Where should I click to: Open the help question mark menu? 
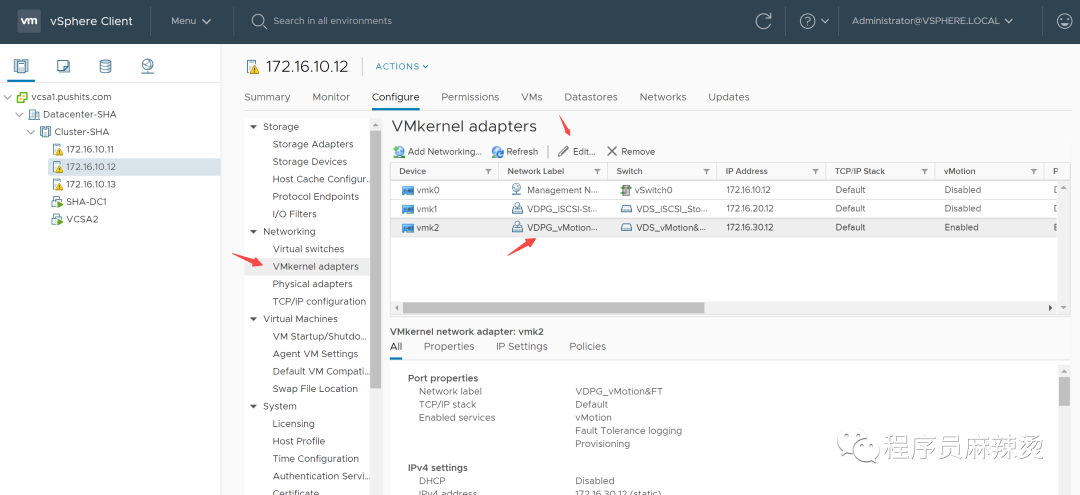click(814, 21)
